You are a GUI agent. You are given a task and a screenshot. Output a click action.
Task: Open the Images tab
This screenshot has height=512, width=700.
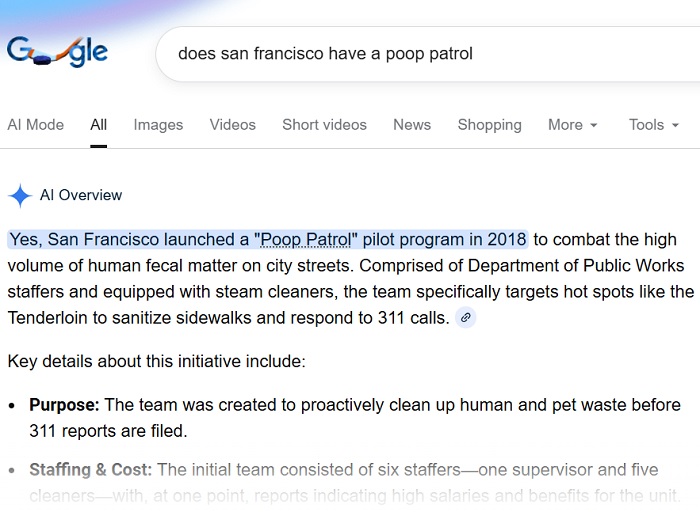pyautogui.click(x=158, y=125)
